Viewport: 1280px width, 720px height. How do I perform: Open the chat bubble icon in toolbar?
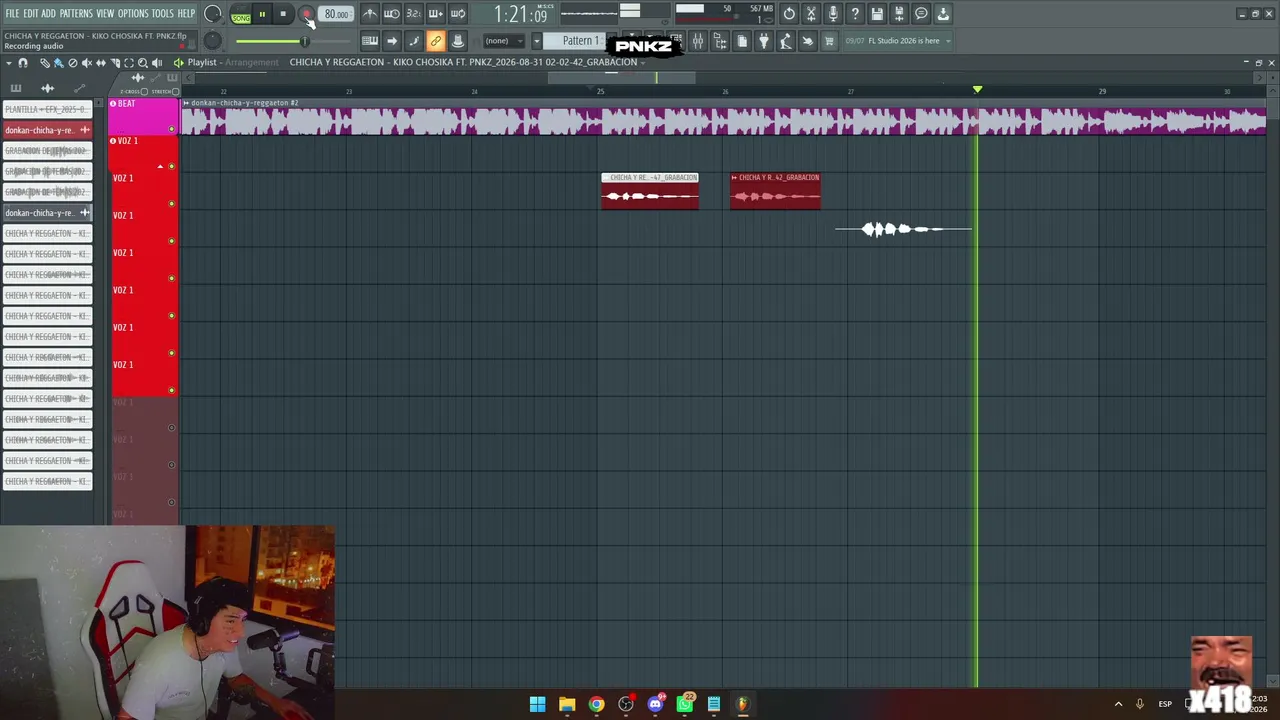(x=921, y=14)
